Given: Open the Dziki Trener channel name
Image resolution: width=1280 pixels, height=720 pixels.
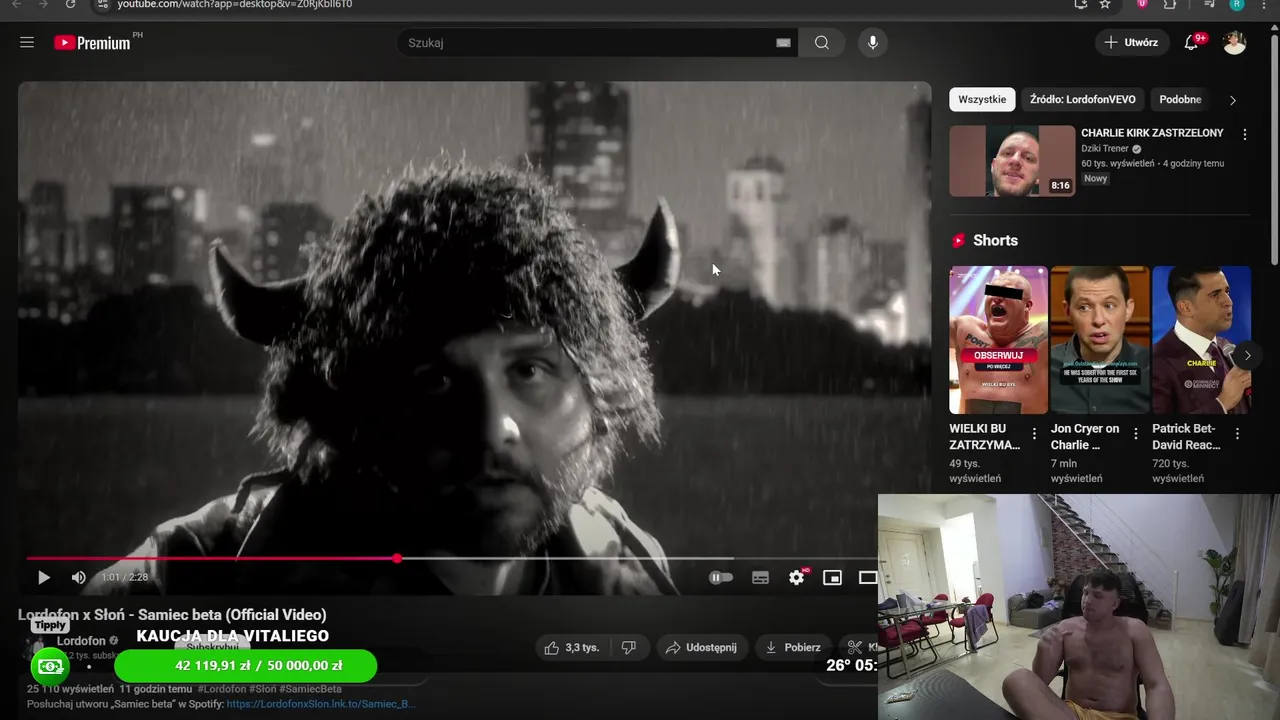Looking at the screenshot, I should coord(1104,148).
